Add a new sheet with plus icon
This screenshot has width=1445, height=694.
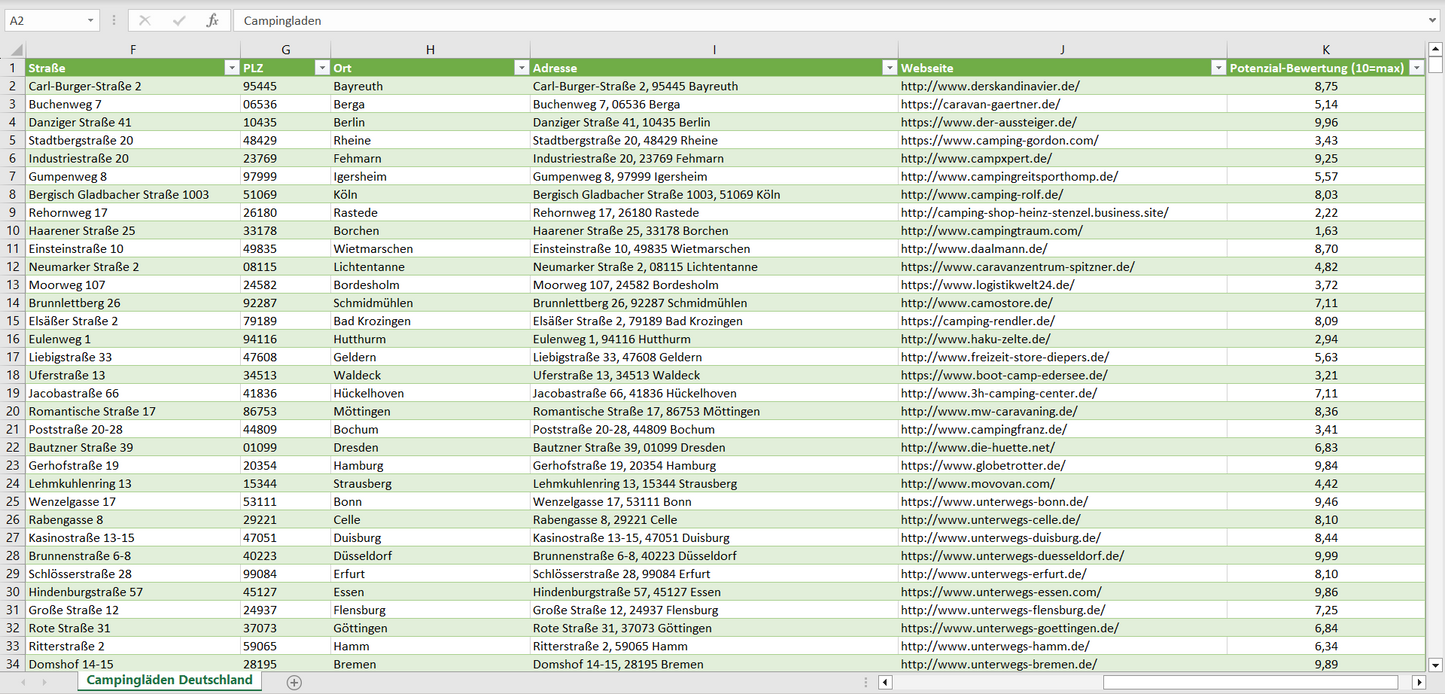(294, 682)
